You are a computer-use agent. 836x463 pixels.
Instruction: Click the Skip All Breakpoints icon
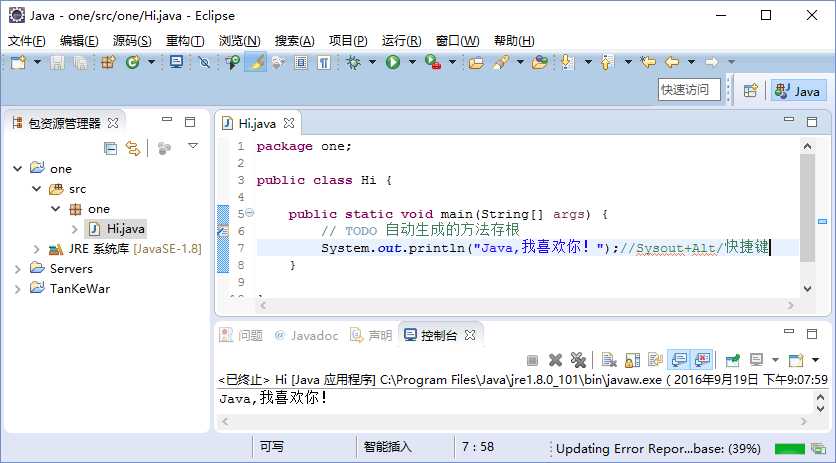click(204, 62)
